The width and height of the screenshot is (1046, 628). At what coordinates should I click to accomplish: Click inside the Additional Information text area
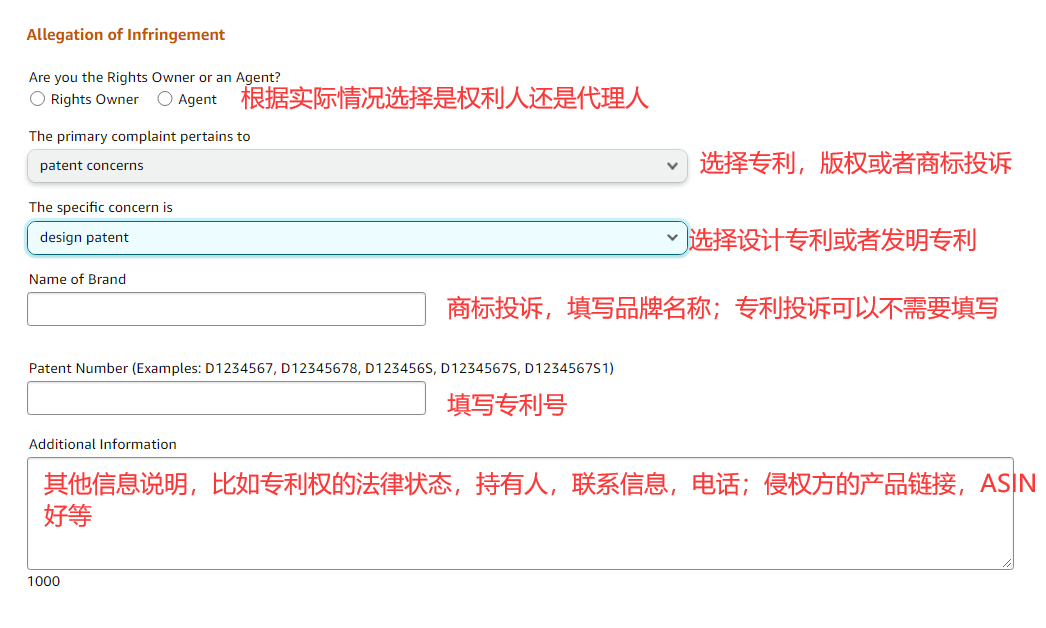pyautogui.click(x=520, y=510)
